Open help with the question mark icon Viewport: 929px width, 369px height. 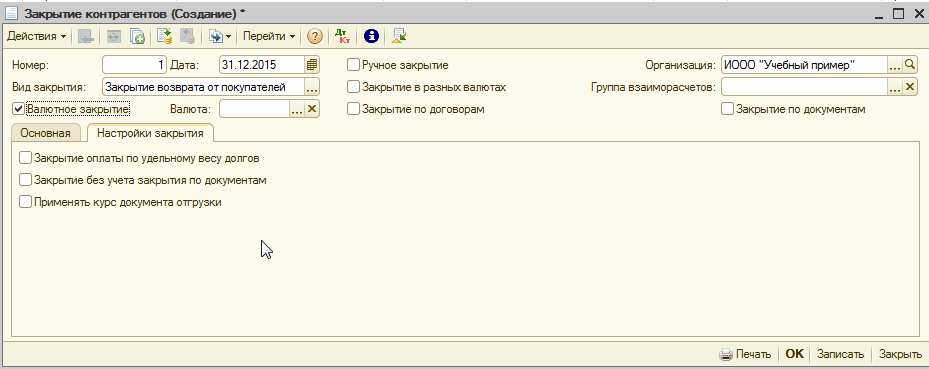point(315,37)
